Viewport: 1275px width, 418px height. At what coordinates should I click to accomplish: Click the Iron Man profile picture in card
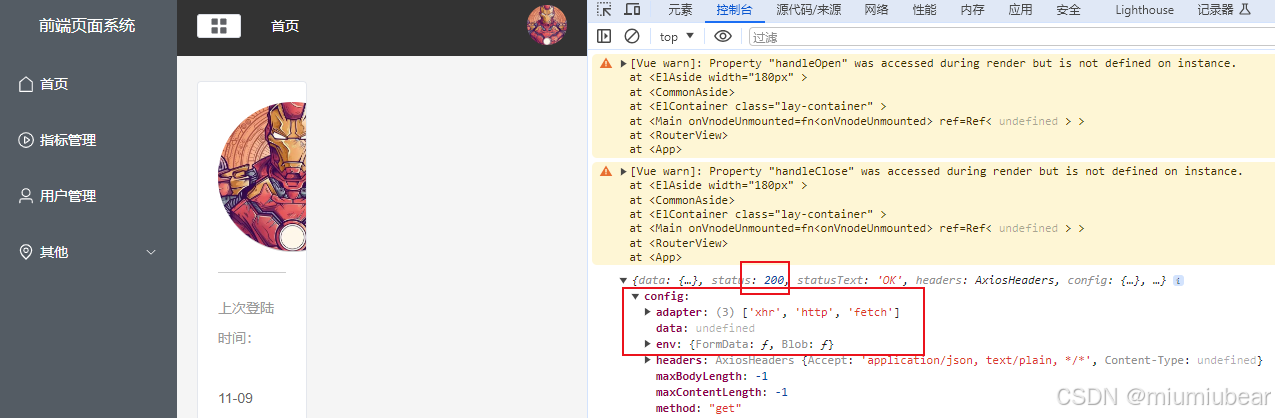coord(262,175)
